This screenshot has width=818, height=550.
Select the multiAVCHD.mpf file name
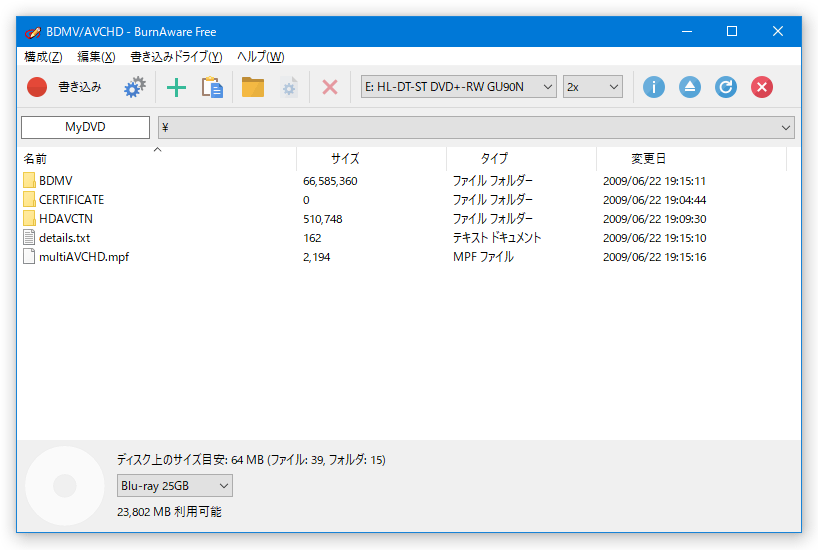click(84, 256)
